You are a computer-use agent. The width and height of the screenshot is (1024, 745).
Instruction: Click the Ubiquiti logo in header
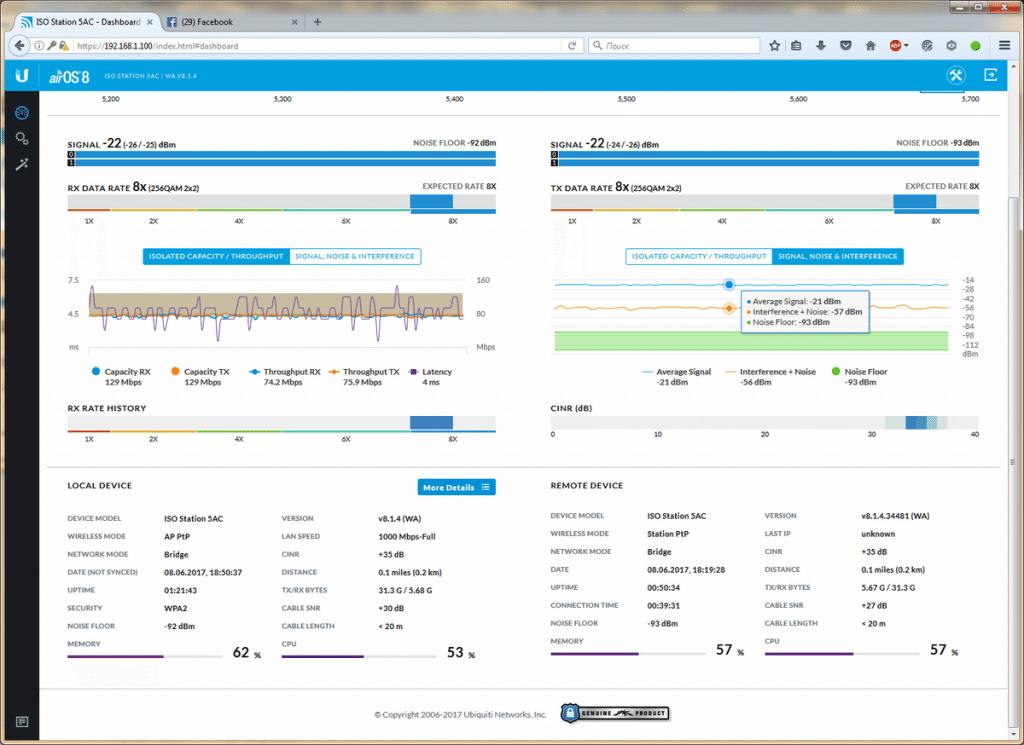point(21,75)
